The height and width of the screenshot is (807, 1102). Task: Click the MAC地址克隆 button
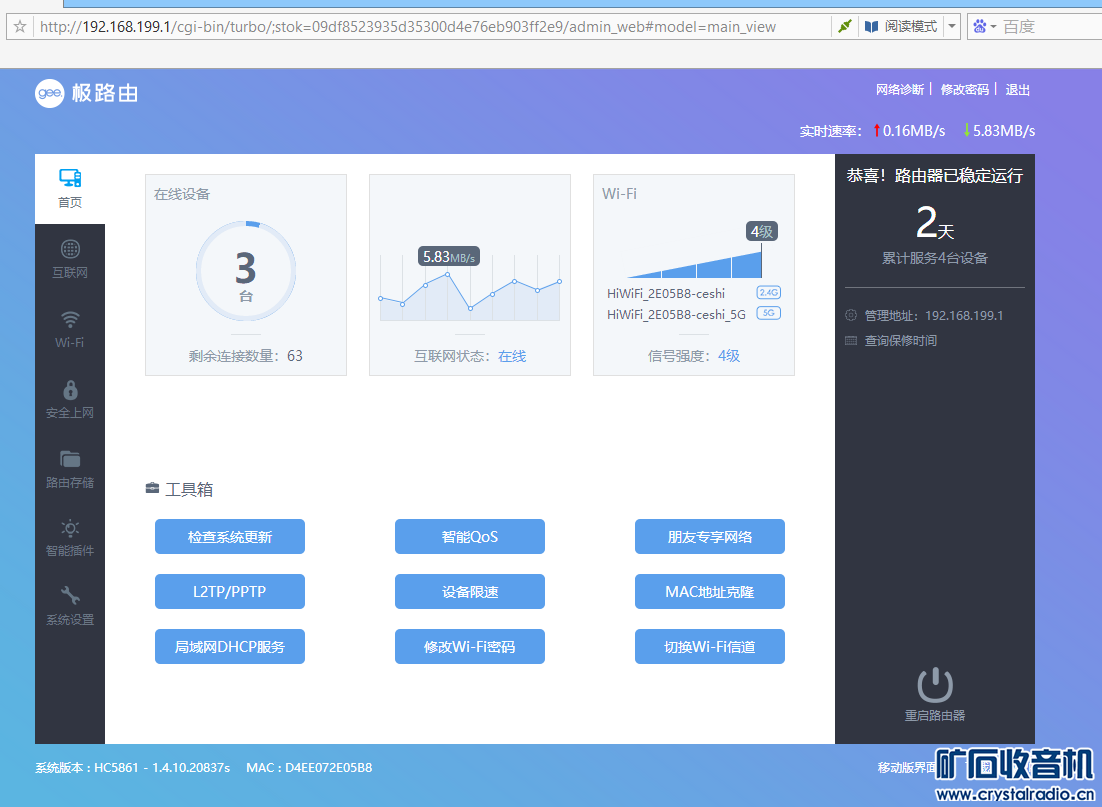point(710,592)
